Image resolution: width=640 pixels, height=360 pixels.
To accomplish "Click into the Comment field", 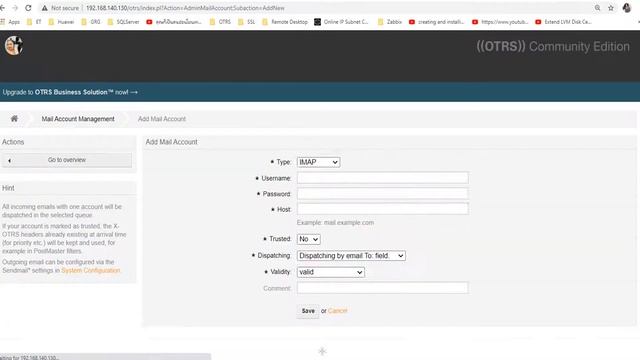I will tap(382, 287).
